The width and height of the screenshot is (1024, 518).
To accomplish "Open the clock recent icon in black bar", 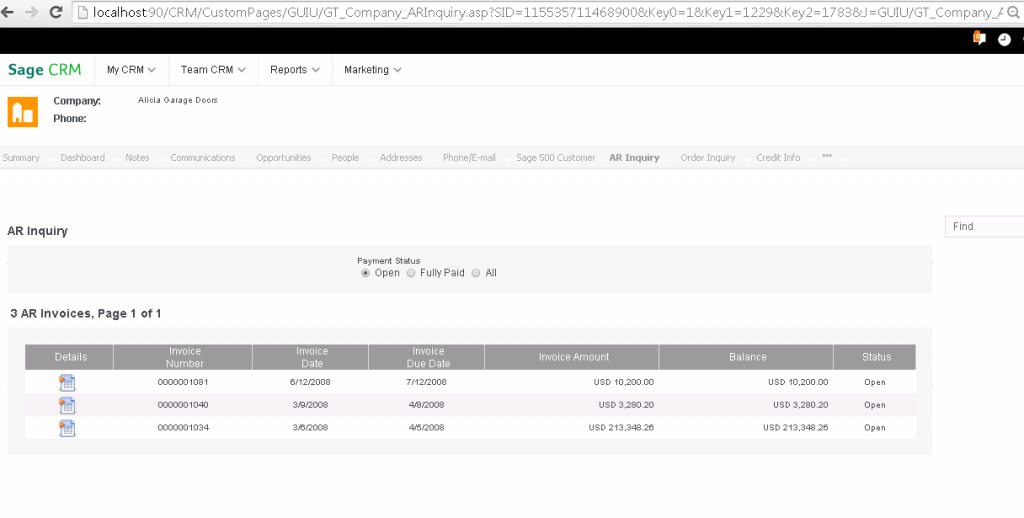I will pos(1004,40).
